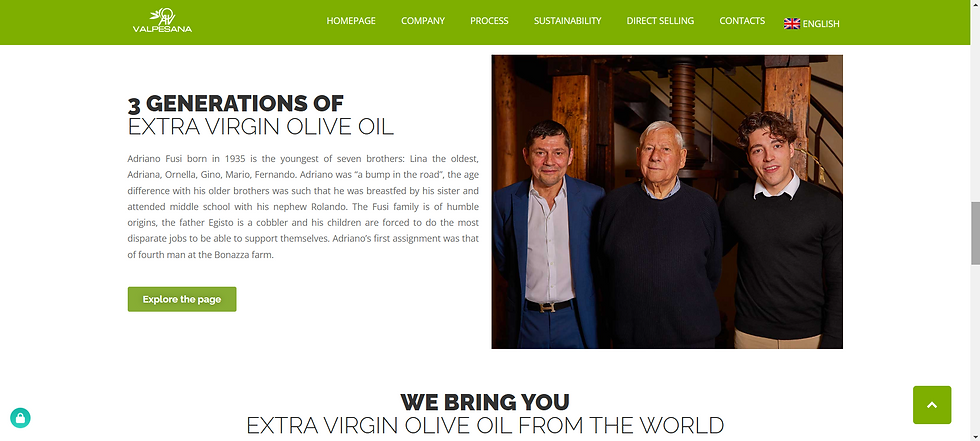Click the 3 Generations Of heading
Viewport: 980px width, 441px height.
pyautogui.click(x=236, y=104)
